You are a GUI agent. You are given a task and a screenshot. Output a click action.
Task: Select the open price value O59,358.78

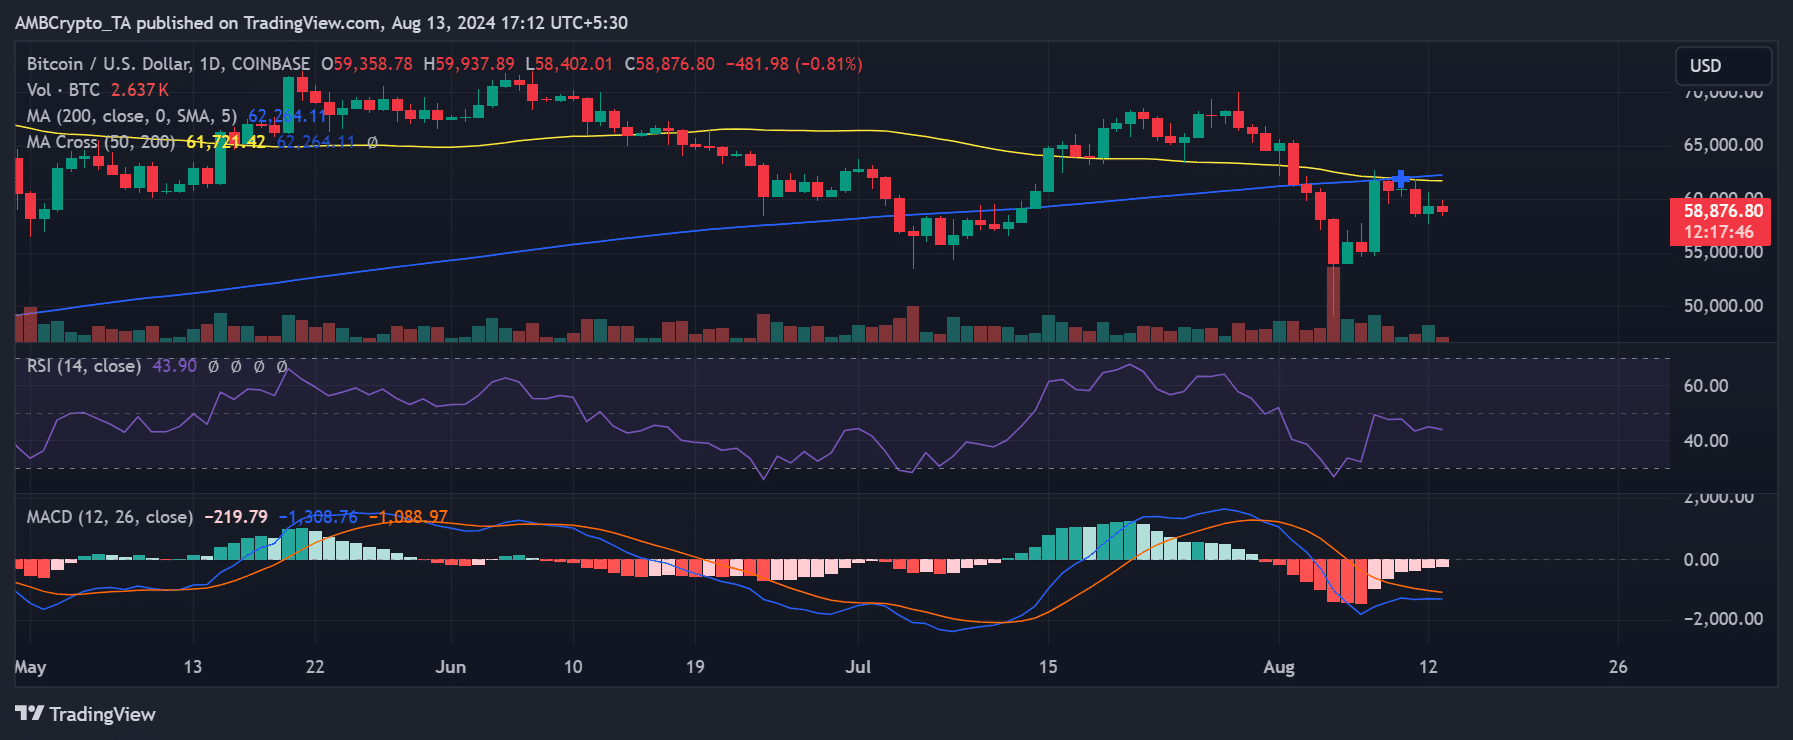point(366,64)
